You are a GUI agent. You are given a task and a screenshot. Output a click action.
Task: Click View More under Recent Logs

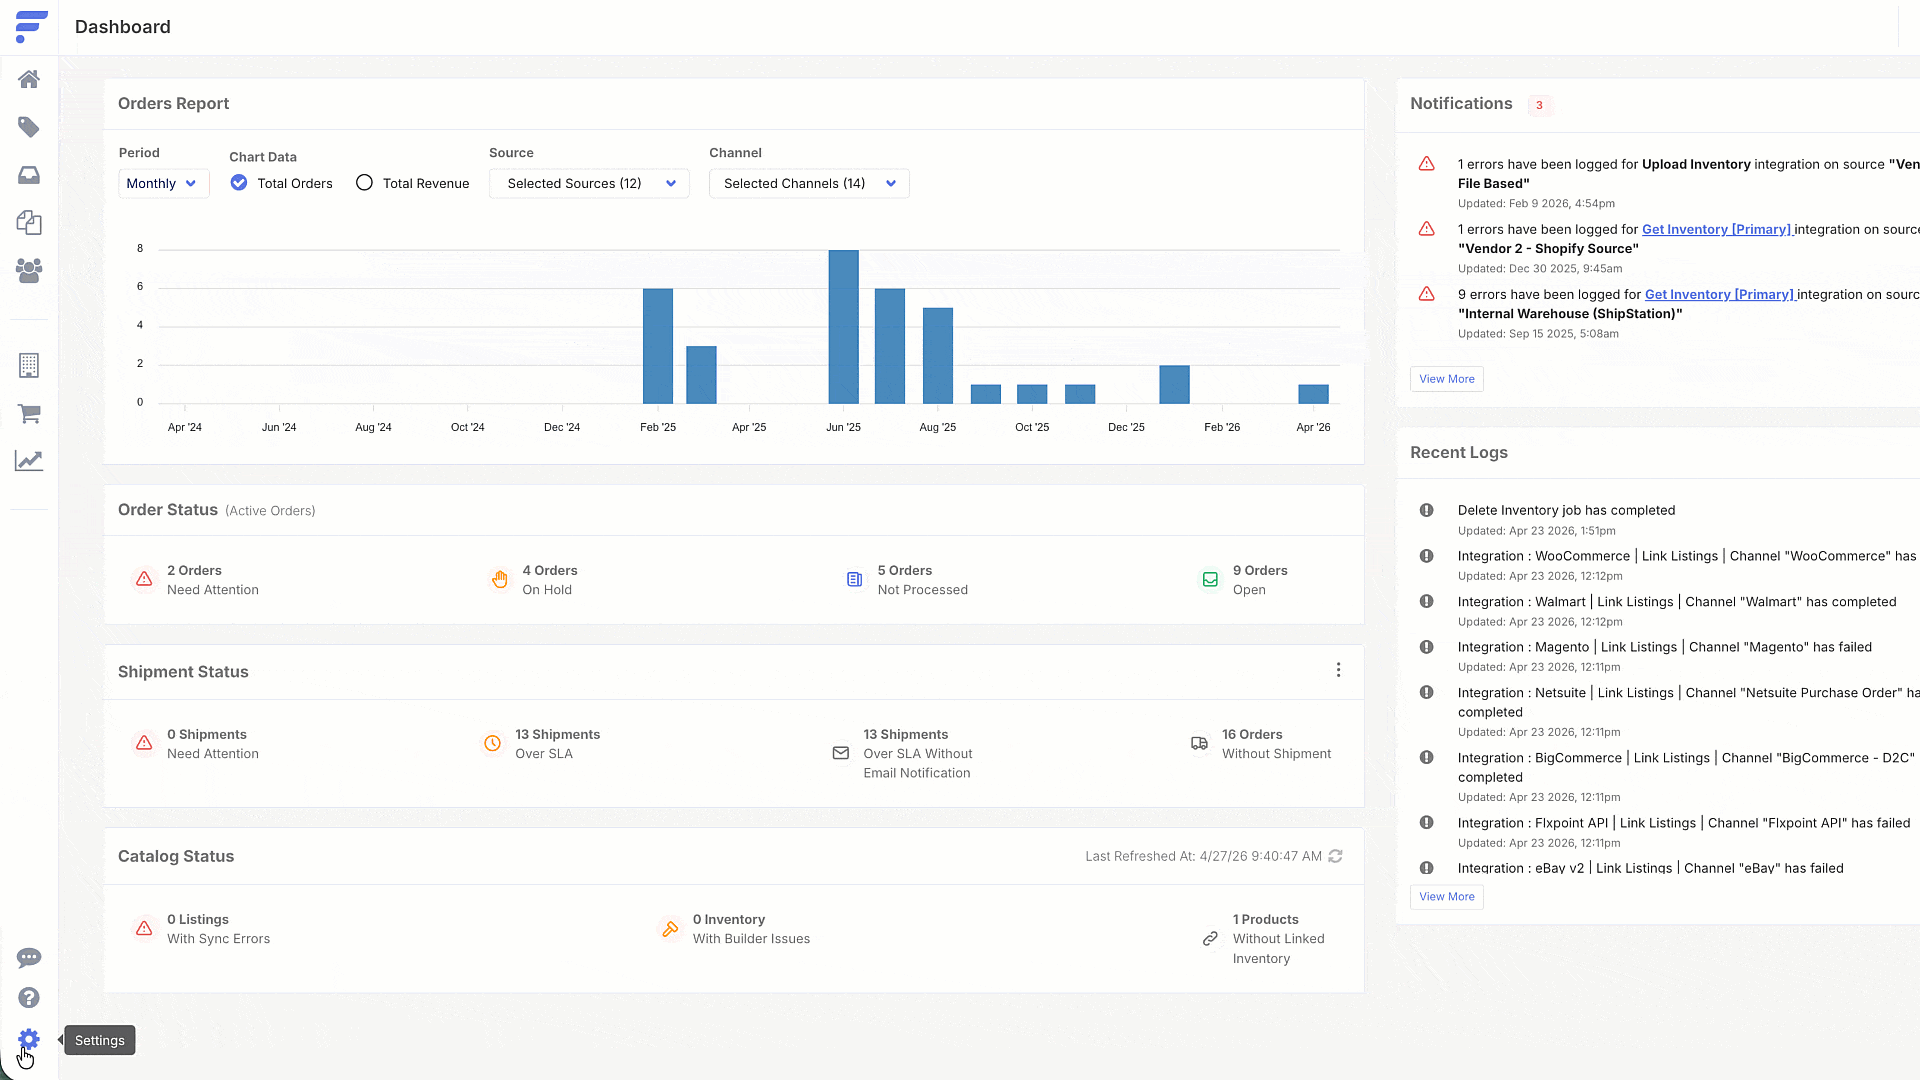[1446, 897]
